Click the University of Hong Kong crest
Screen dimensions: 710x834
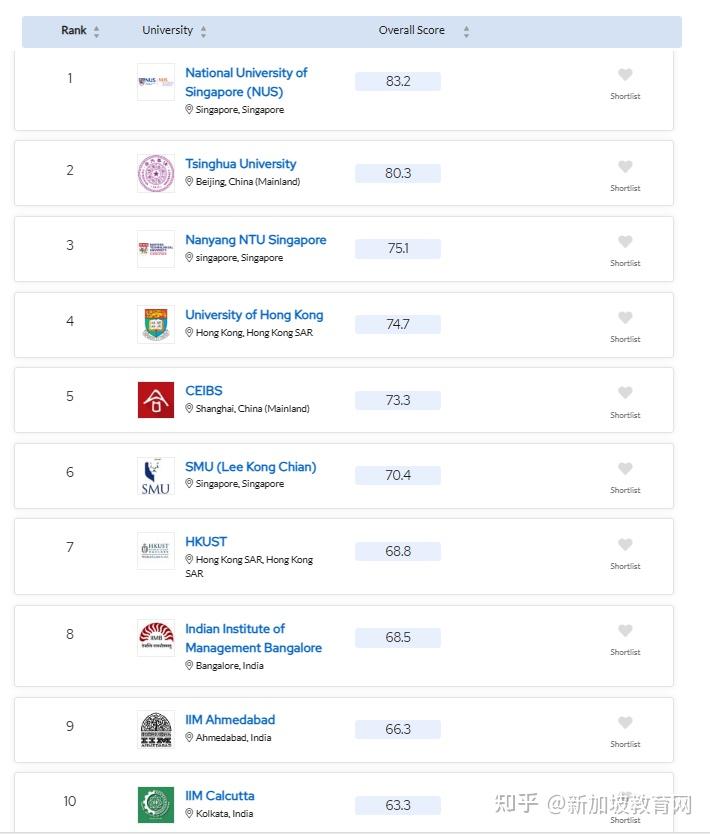coord(156,324)
